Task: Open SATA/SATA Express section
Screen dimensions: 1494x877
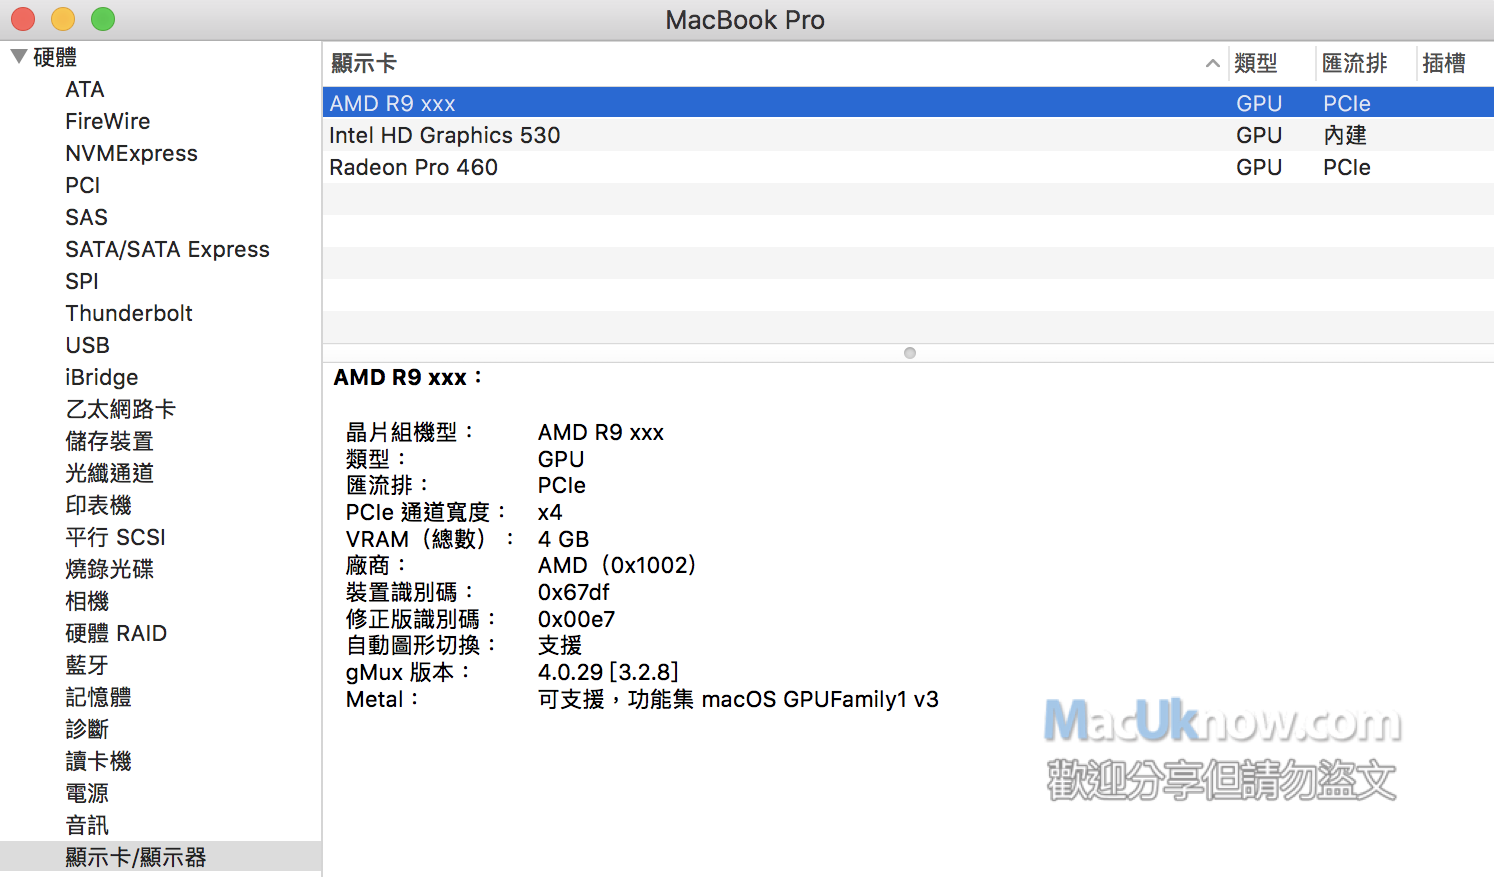Action: point(167,250)
